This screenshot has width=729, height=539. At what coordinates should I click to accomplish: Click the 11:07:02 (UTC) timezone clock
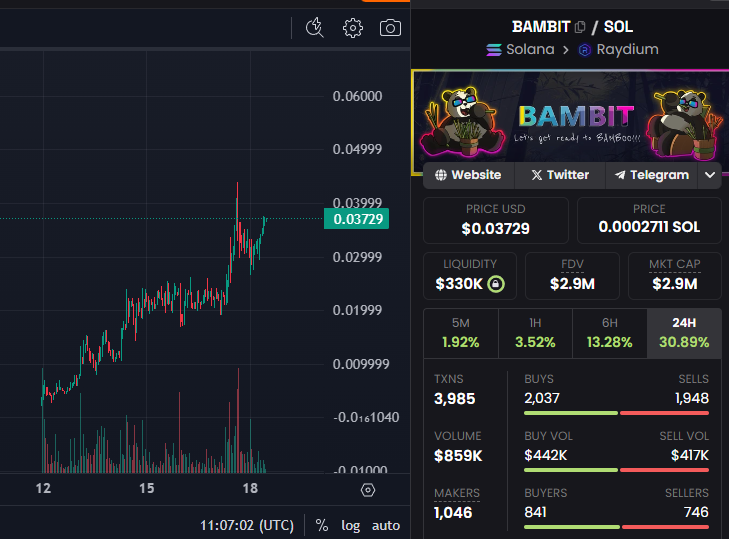(247, 526)
